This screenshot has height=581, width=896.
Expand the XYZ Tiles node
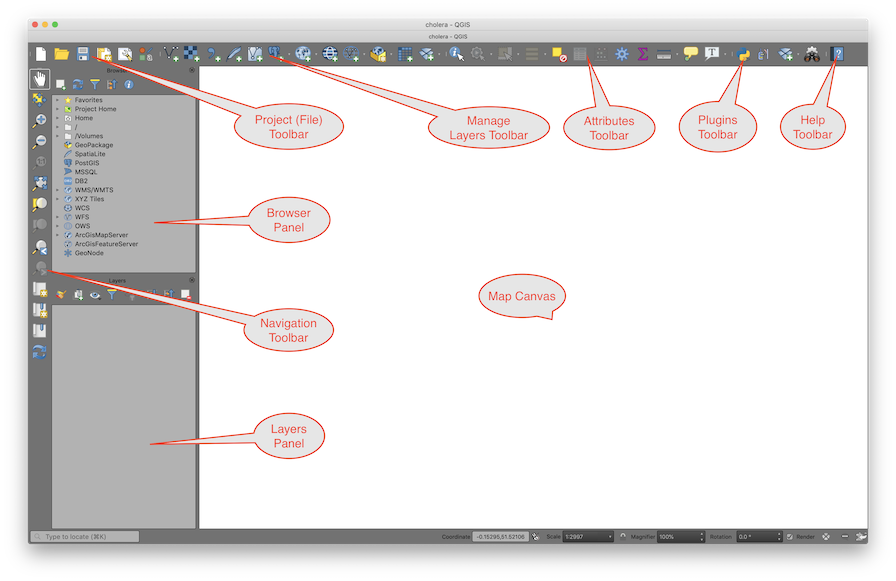coord(57,199)
